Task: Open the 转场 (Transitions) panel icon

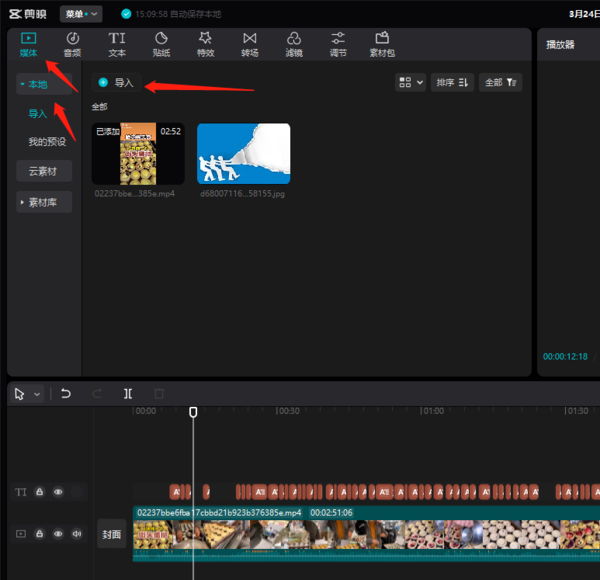Action: [x=249, y=44]
